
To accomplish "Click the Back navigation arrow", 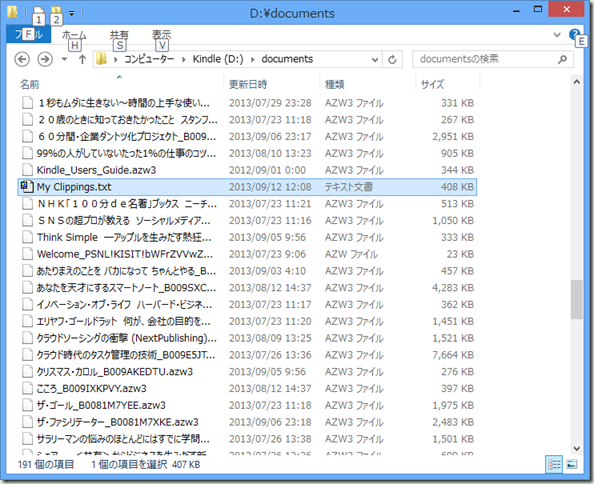I will 22,59.
